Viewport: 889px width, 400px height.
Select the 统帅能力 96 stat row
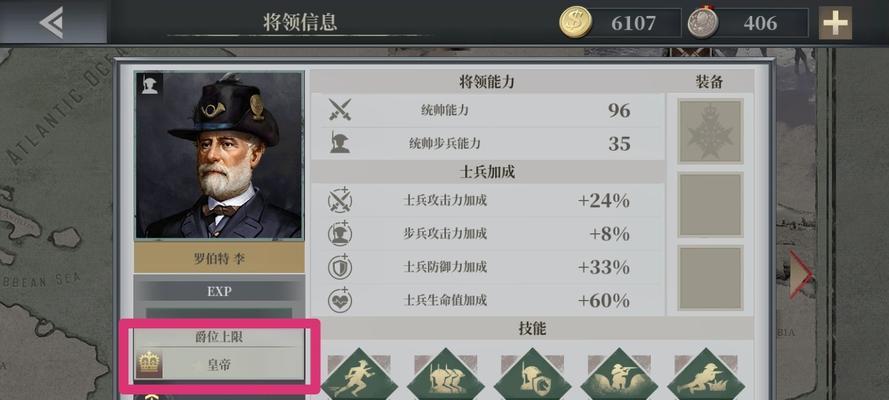488,110
